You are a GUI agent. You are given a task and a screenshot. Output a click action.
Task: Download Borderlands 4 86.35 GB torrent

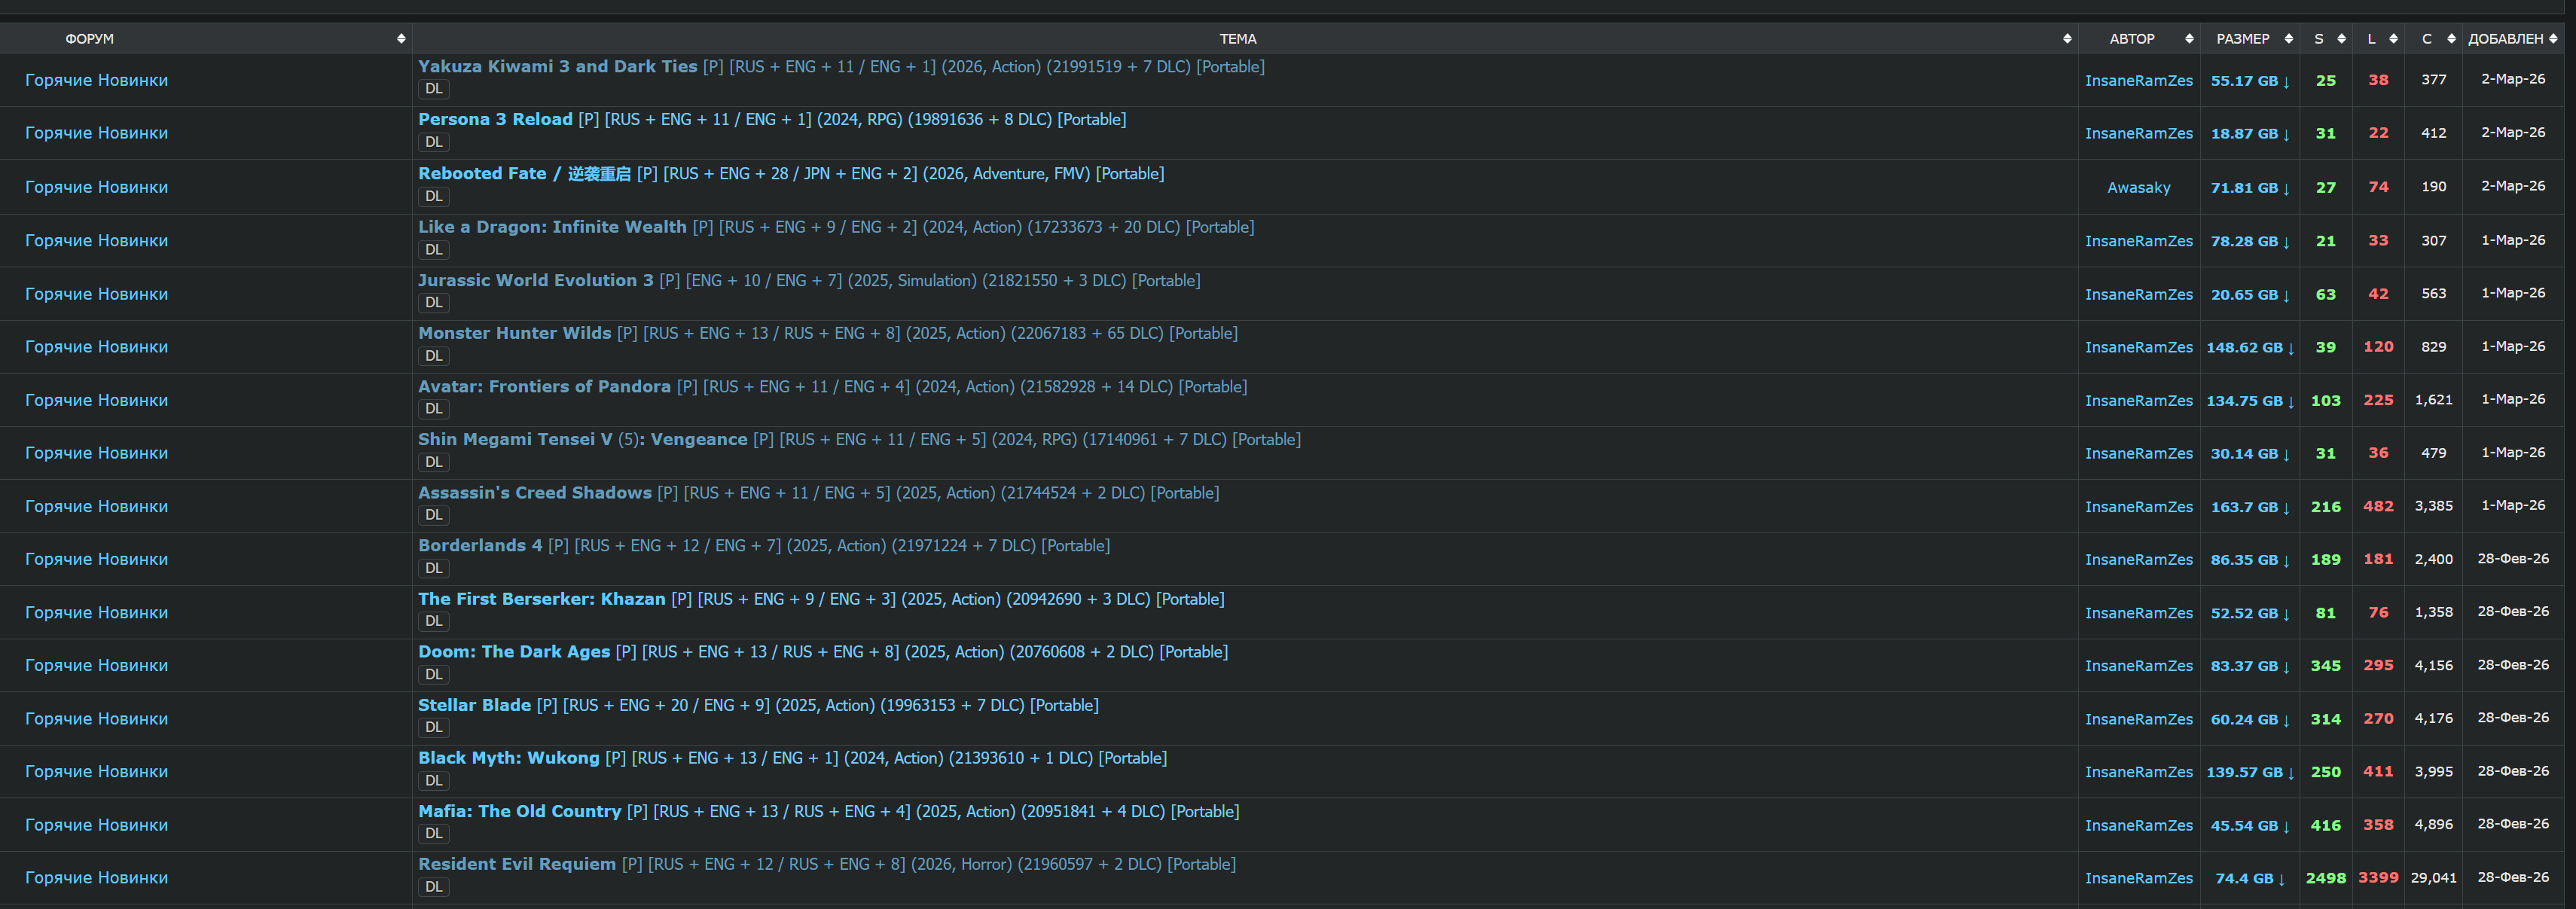point(2249,560)
